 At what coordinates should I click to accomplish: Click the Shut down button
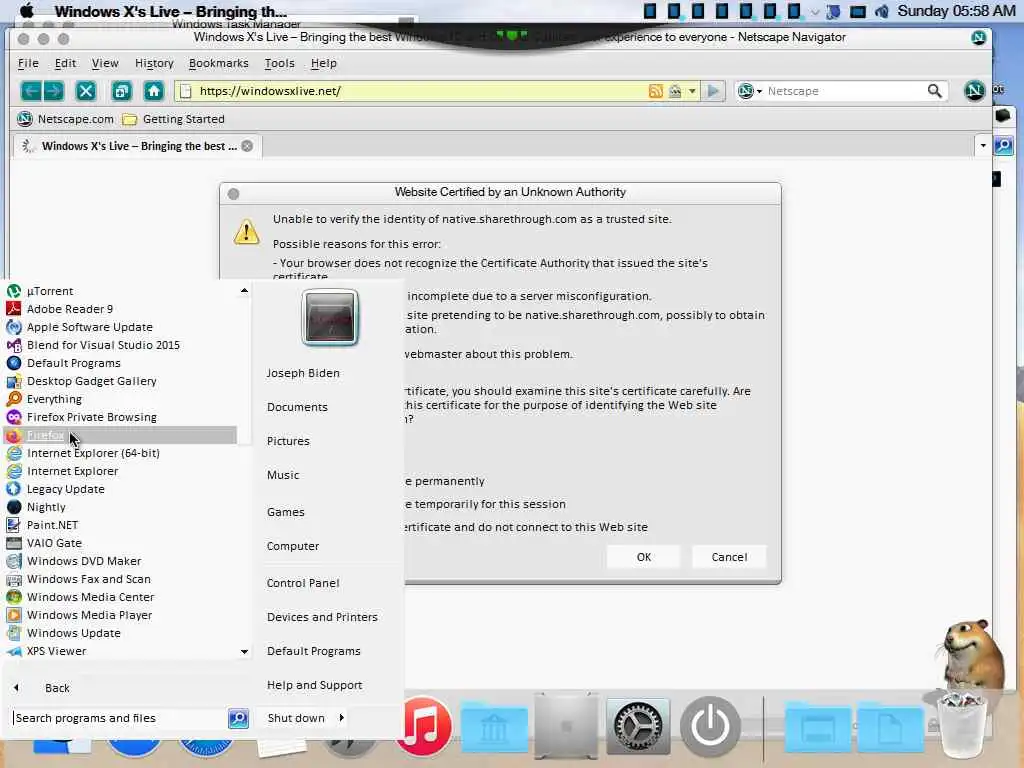tap(295, 718)
